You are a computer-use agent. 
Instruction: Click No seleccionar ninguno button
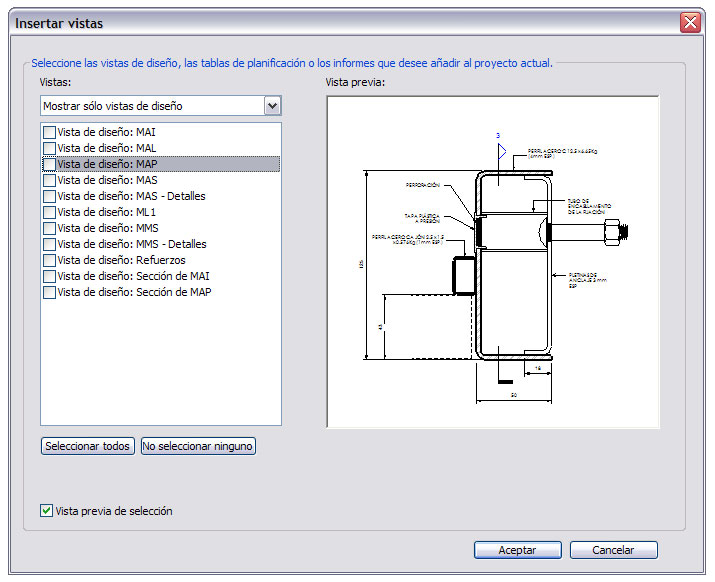tap(198, 446)
